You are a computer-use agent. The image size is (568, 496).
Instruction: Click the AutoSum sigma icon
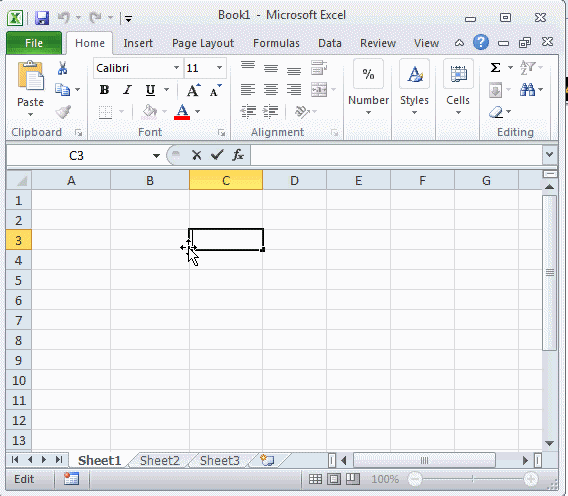point(495,67)
